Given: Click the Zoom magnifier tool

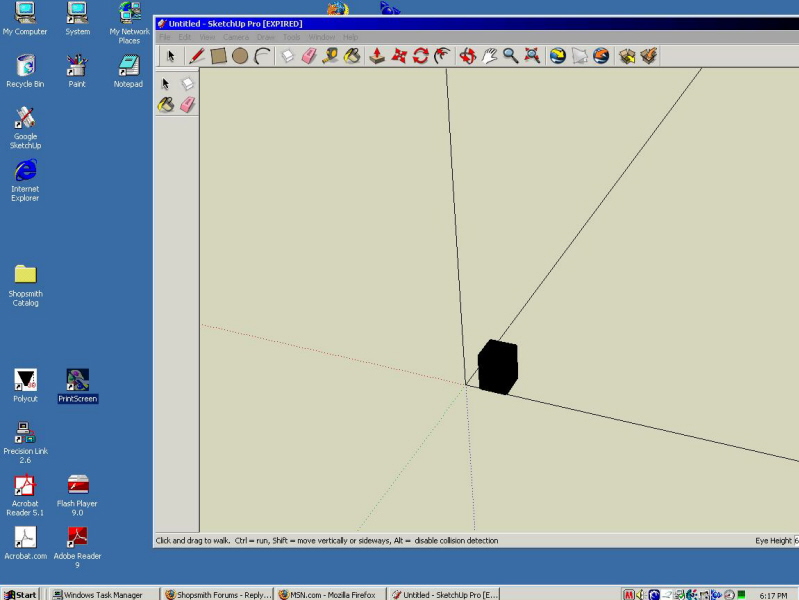Looking at the screenshot, I should pos(511,56).
